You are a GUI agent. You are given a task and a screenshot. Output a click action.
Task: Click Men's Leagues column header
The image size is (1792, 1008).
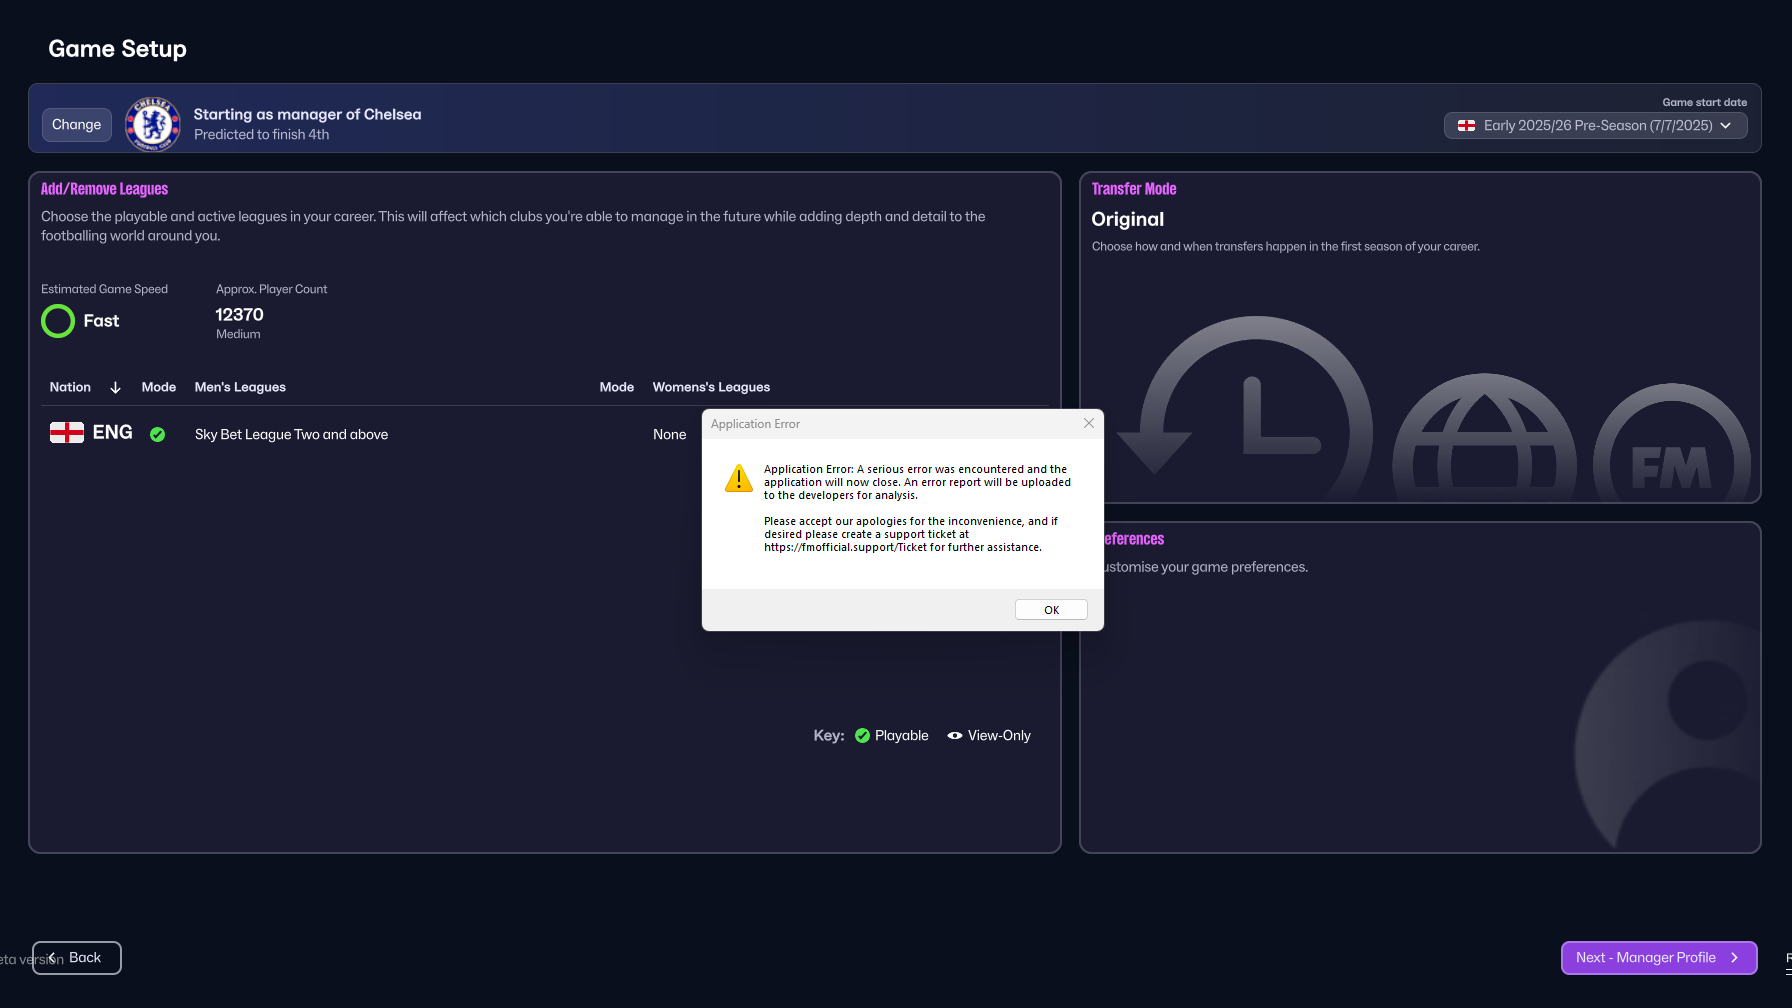(x=240, y=387)
